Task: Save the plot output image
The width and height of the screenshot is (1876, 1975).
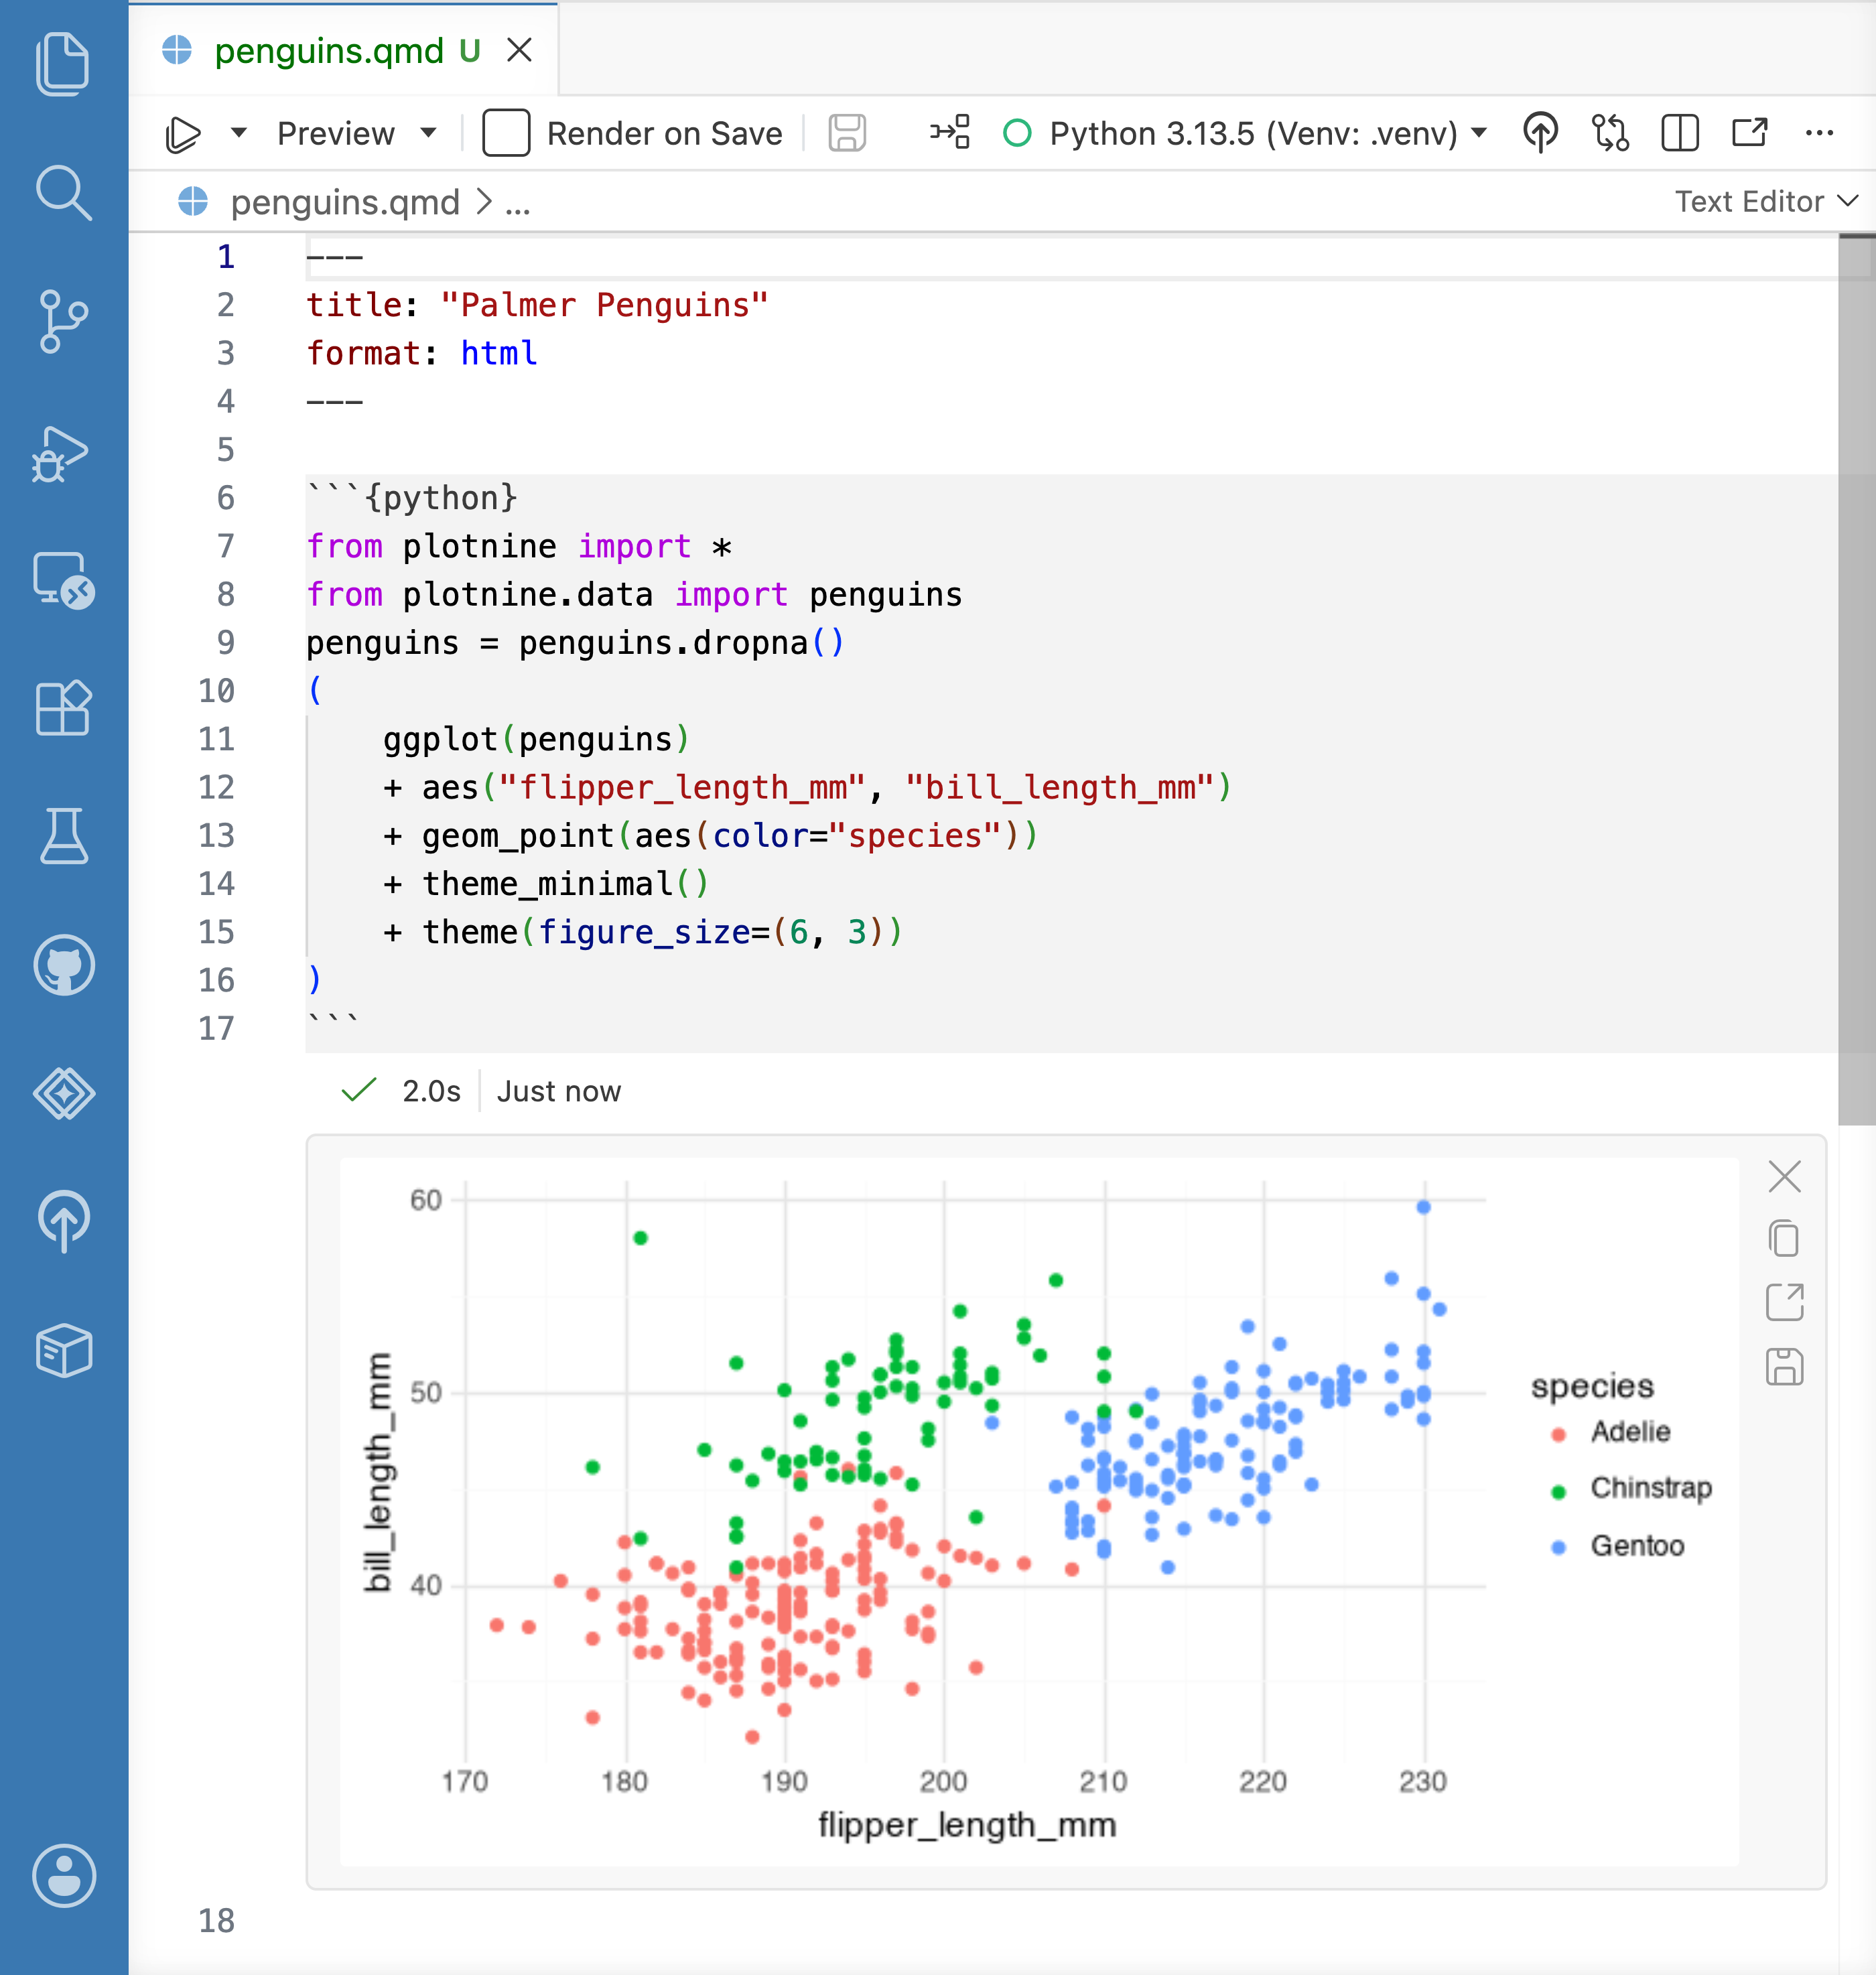Action: [1784, 1366]
